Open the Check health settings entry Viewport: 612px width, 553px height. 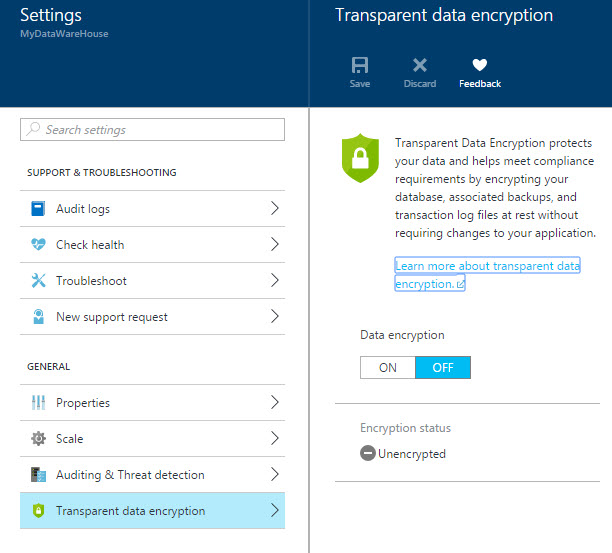[90, 245]
